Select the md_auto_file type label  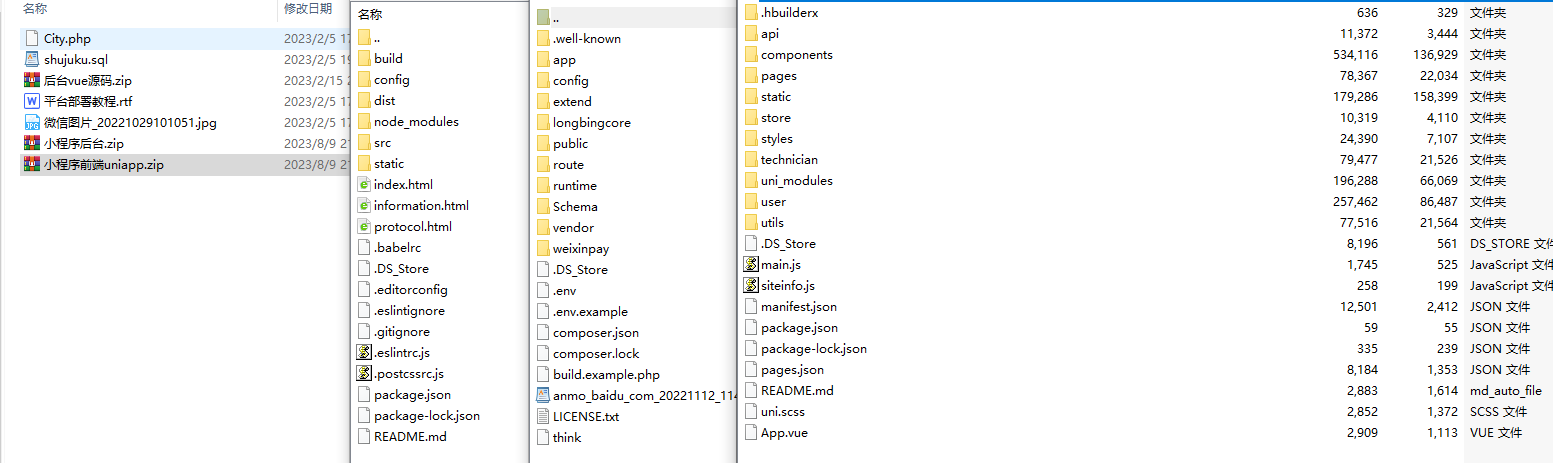(x=1506, y=391)
